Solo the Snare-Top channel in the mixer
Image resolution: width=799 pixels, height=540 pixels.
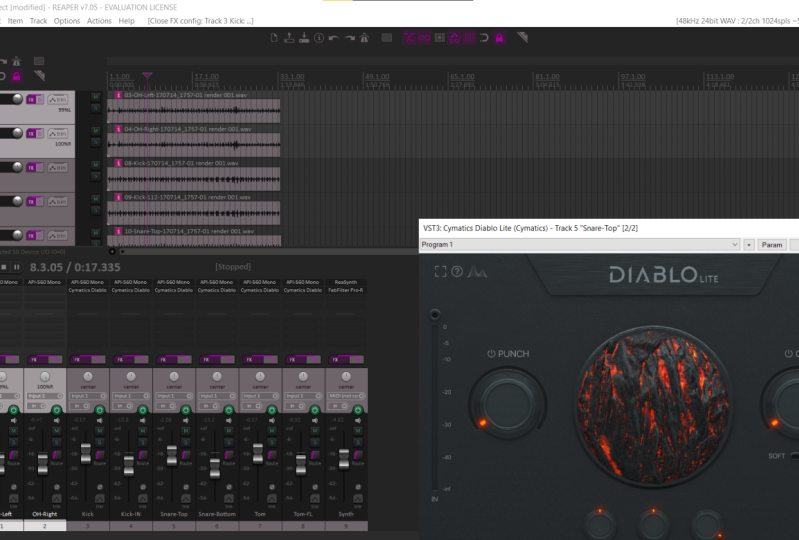pyautogui.click(x=185, y=442)
